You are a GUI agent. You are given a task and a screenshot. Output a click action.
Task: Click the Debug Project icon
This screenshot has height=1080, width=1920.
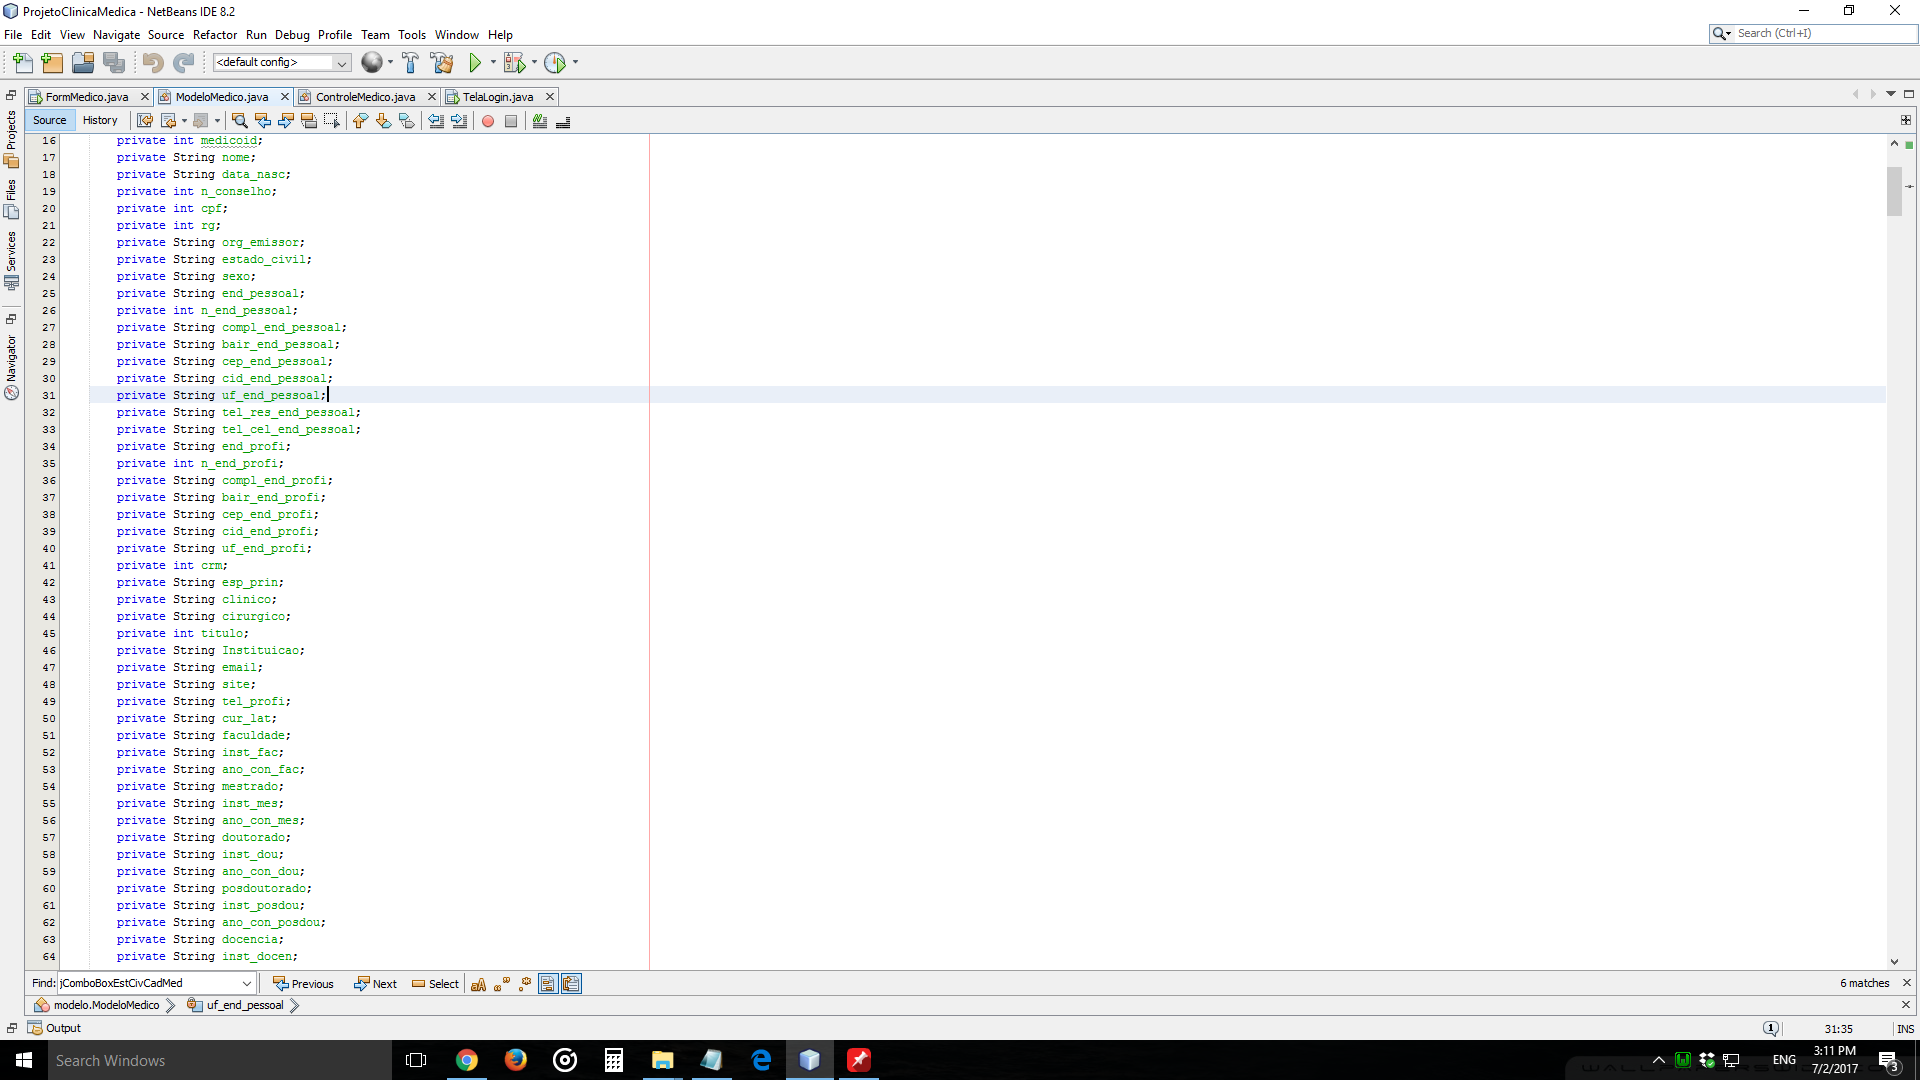coord(514,63)
